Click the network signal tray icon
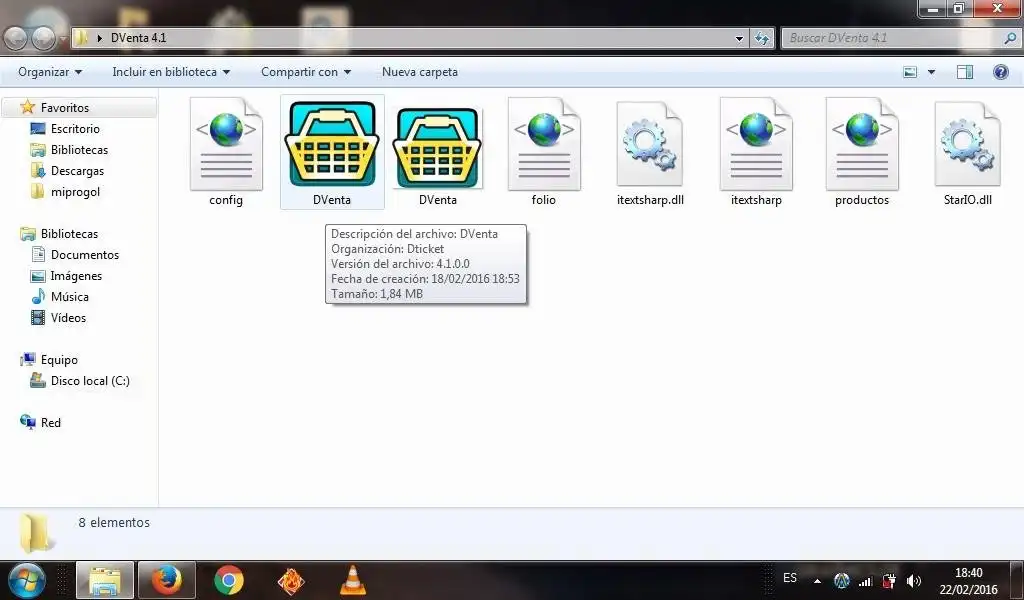 click(865, 580)
